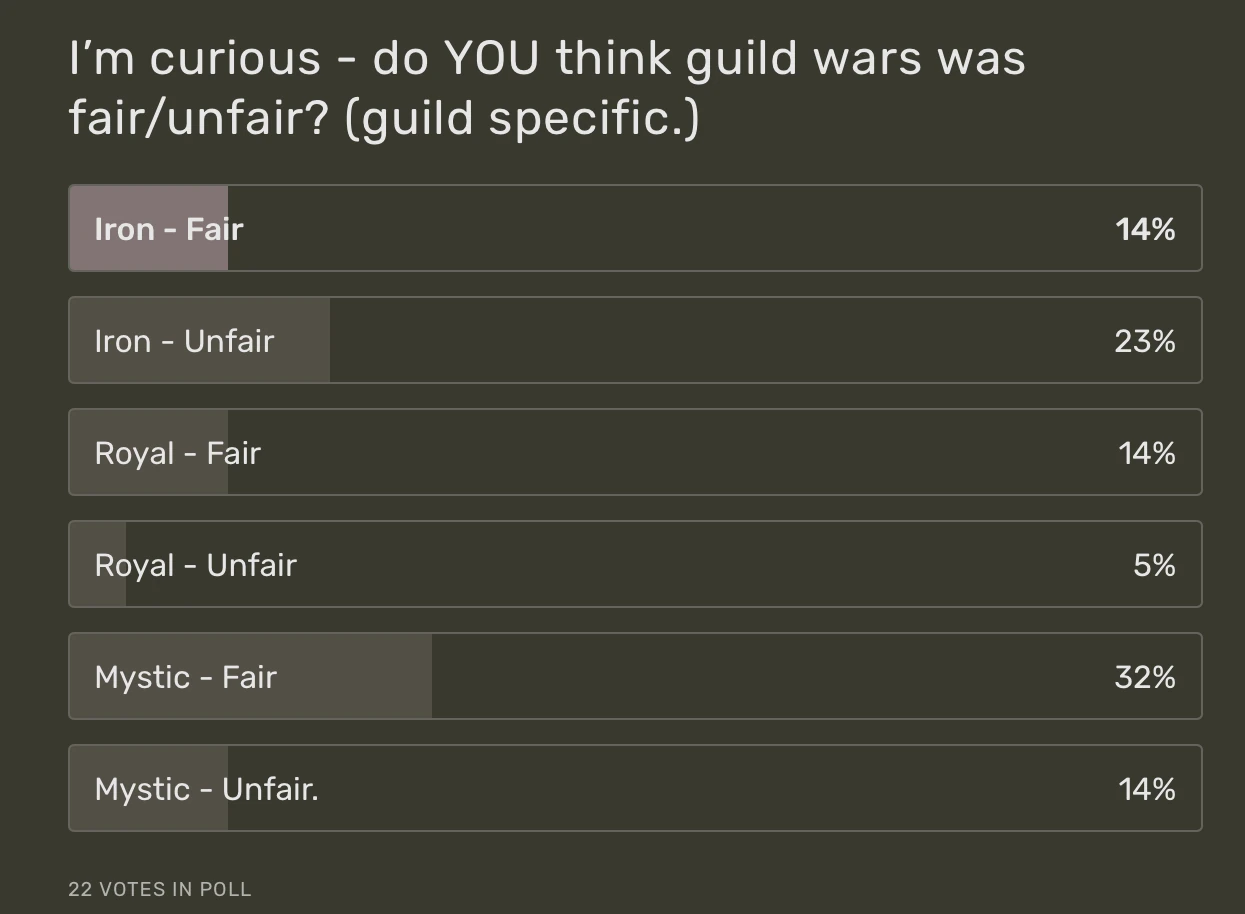This screenshot has width=1245, height=914.
Task: Click the 32% result percentage
Action: (x=1145, y=677)
